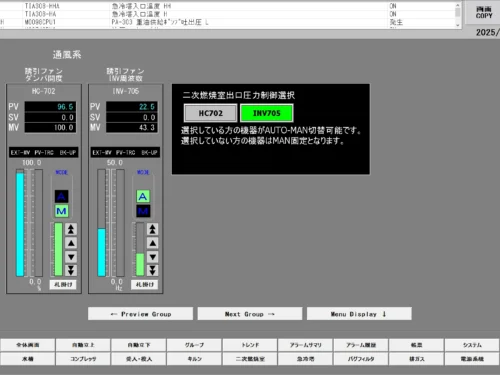This screenshot has height=375, width=500.
Task: Click the alarm list scrollbar down arrow
Action: pos(458,25)
